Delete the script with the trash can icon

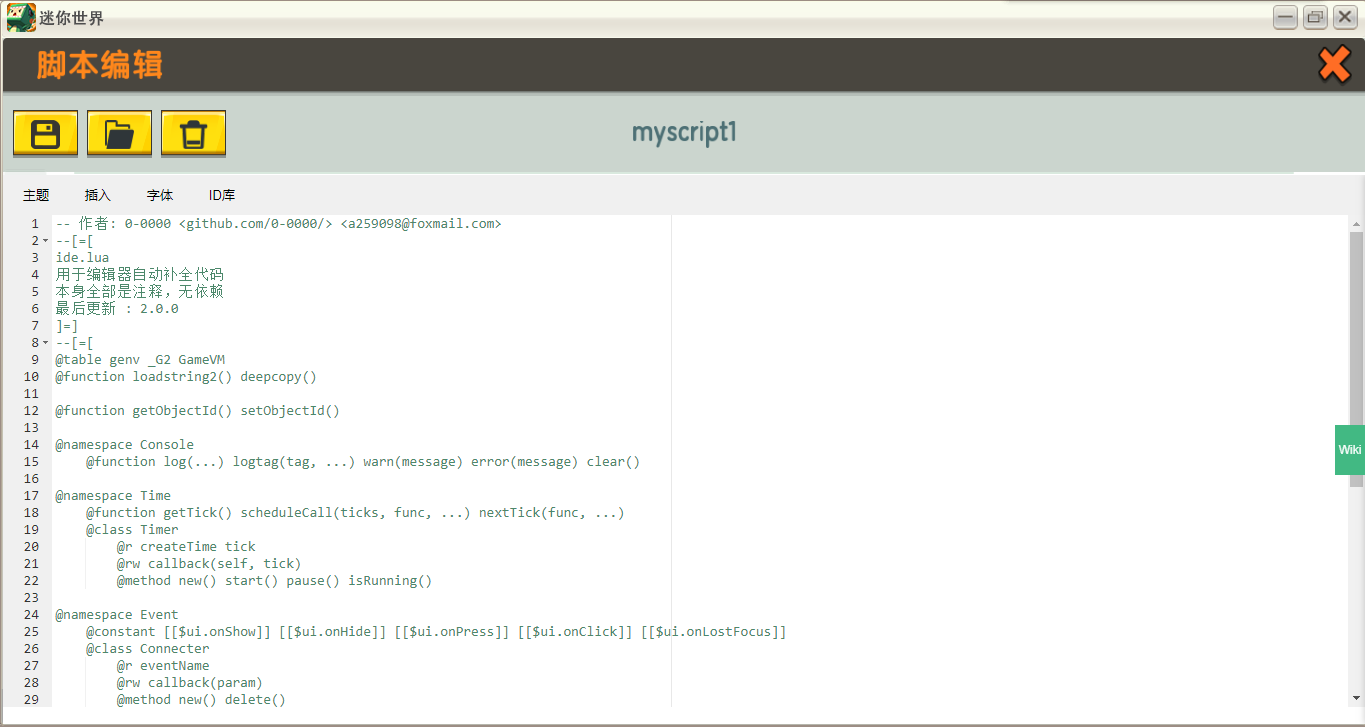[x=193, y=133]
